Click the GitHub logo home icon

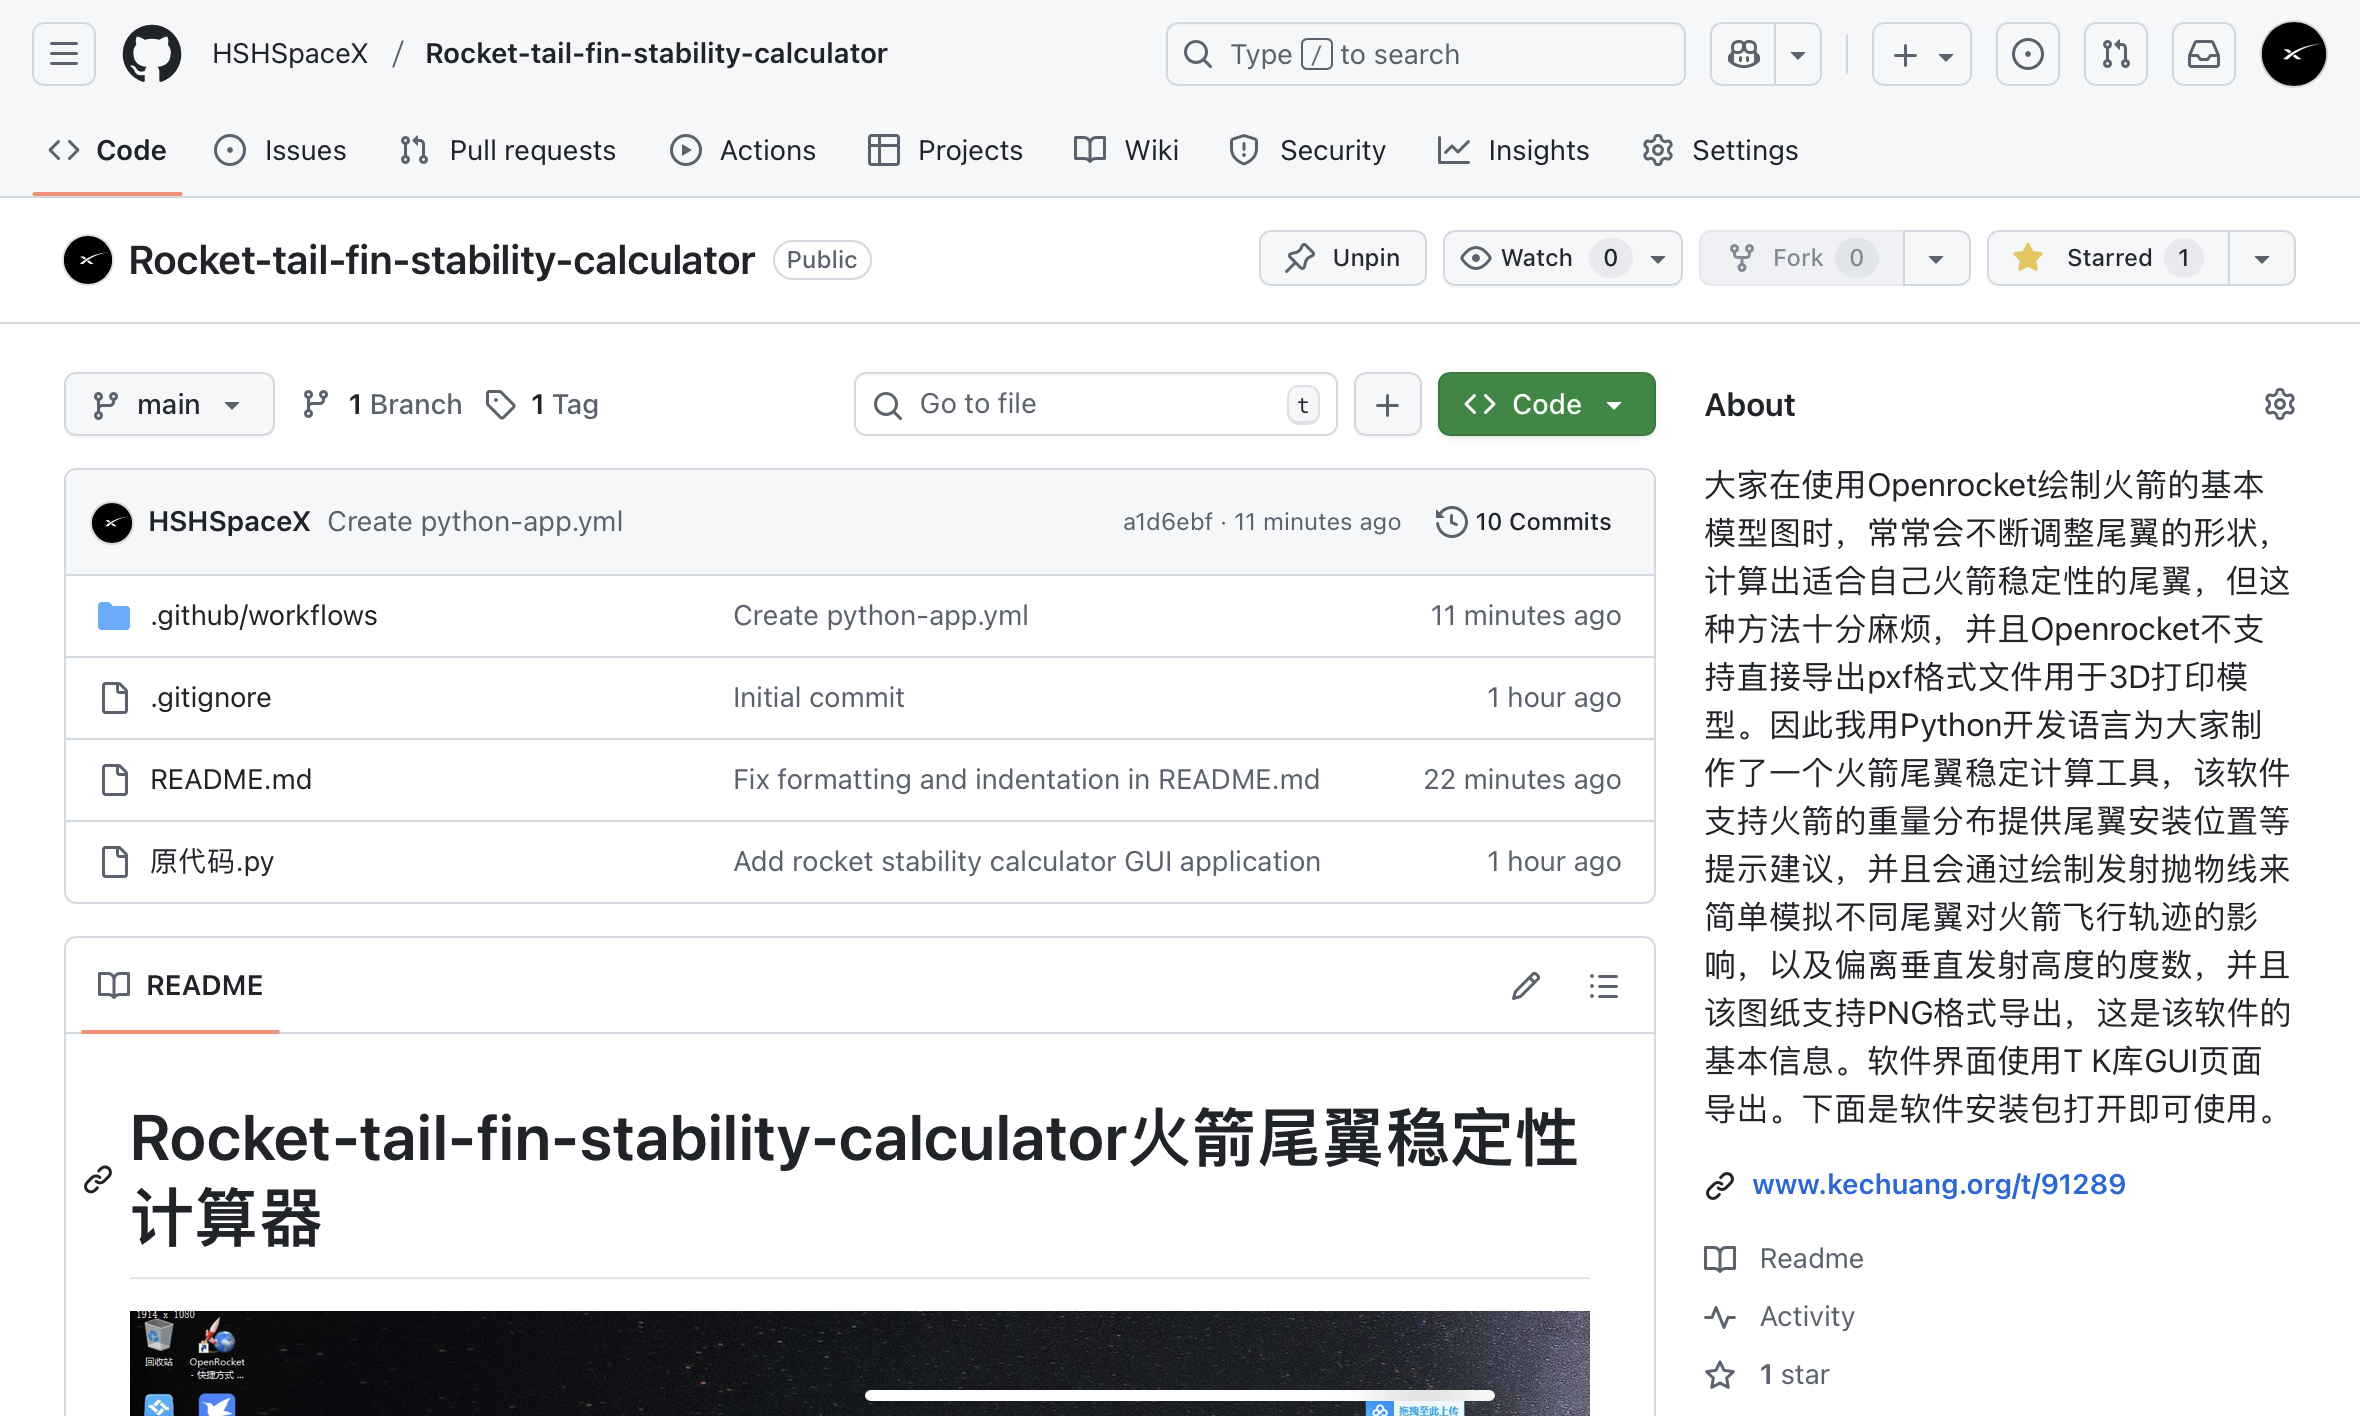(x=152, y=54)
